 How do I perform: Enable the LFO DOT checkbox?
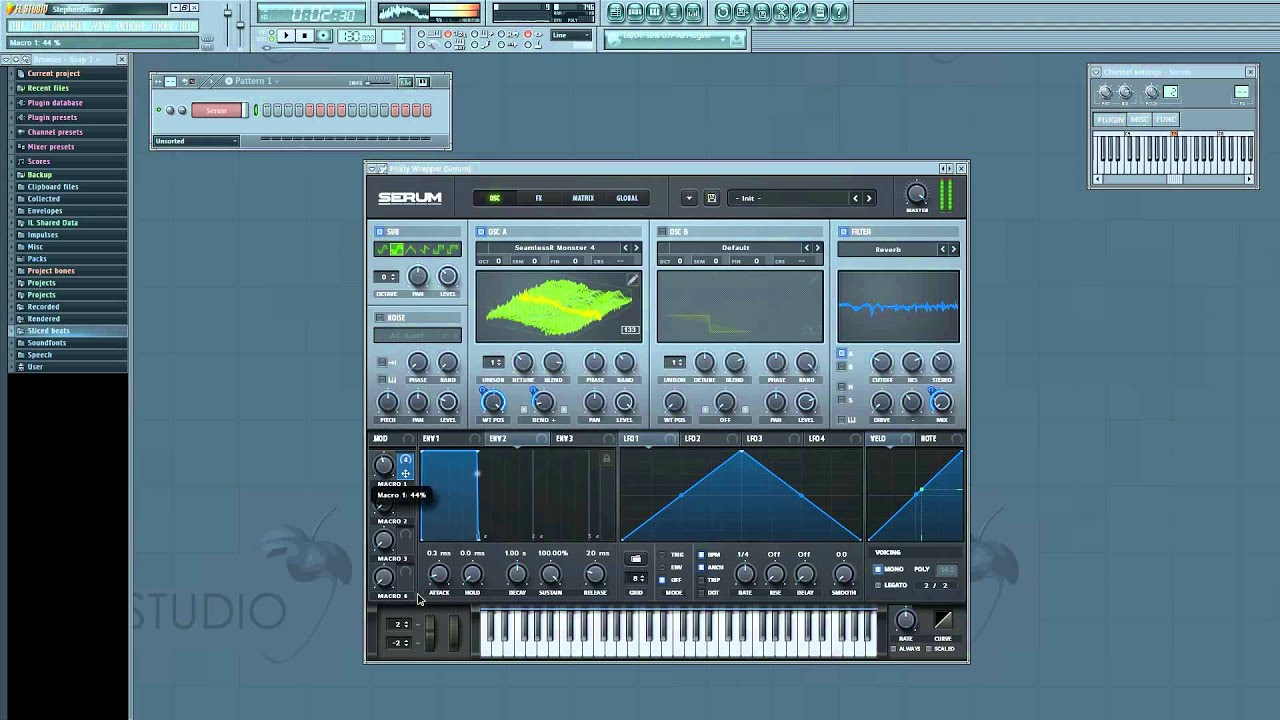click(701, 593)
